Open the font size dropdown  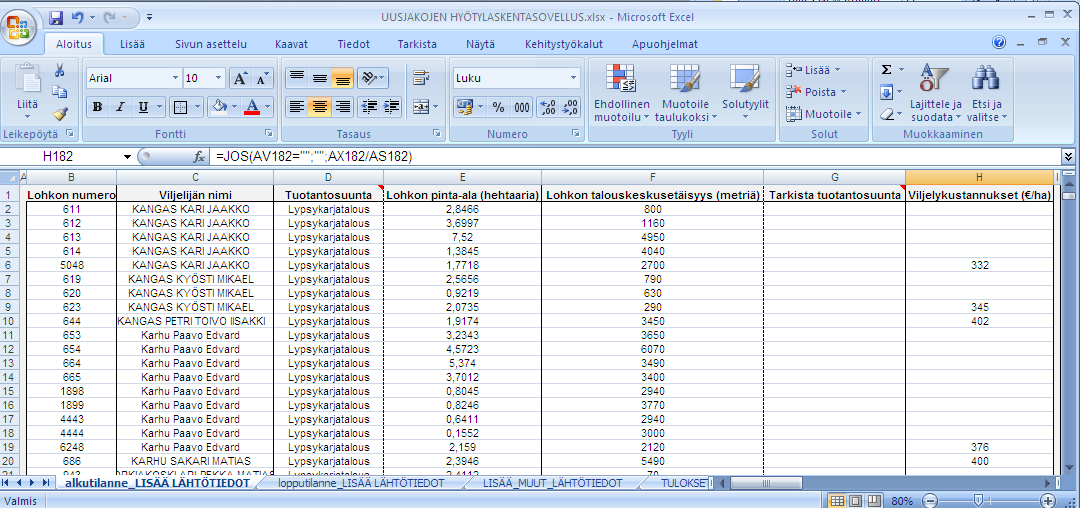point(219,78)
